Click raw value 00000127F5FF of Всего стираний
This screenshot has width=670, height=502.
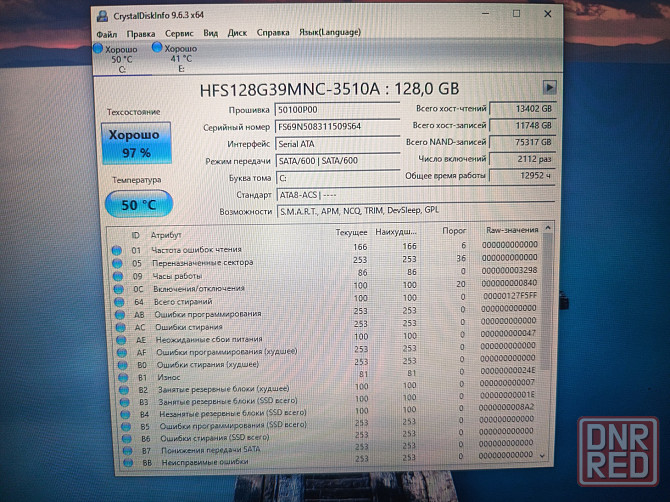pos(510,296)
